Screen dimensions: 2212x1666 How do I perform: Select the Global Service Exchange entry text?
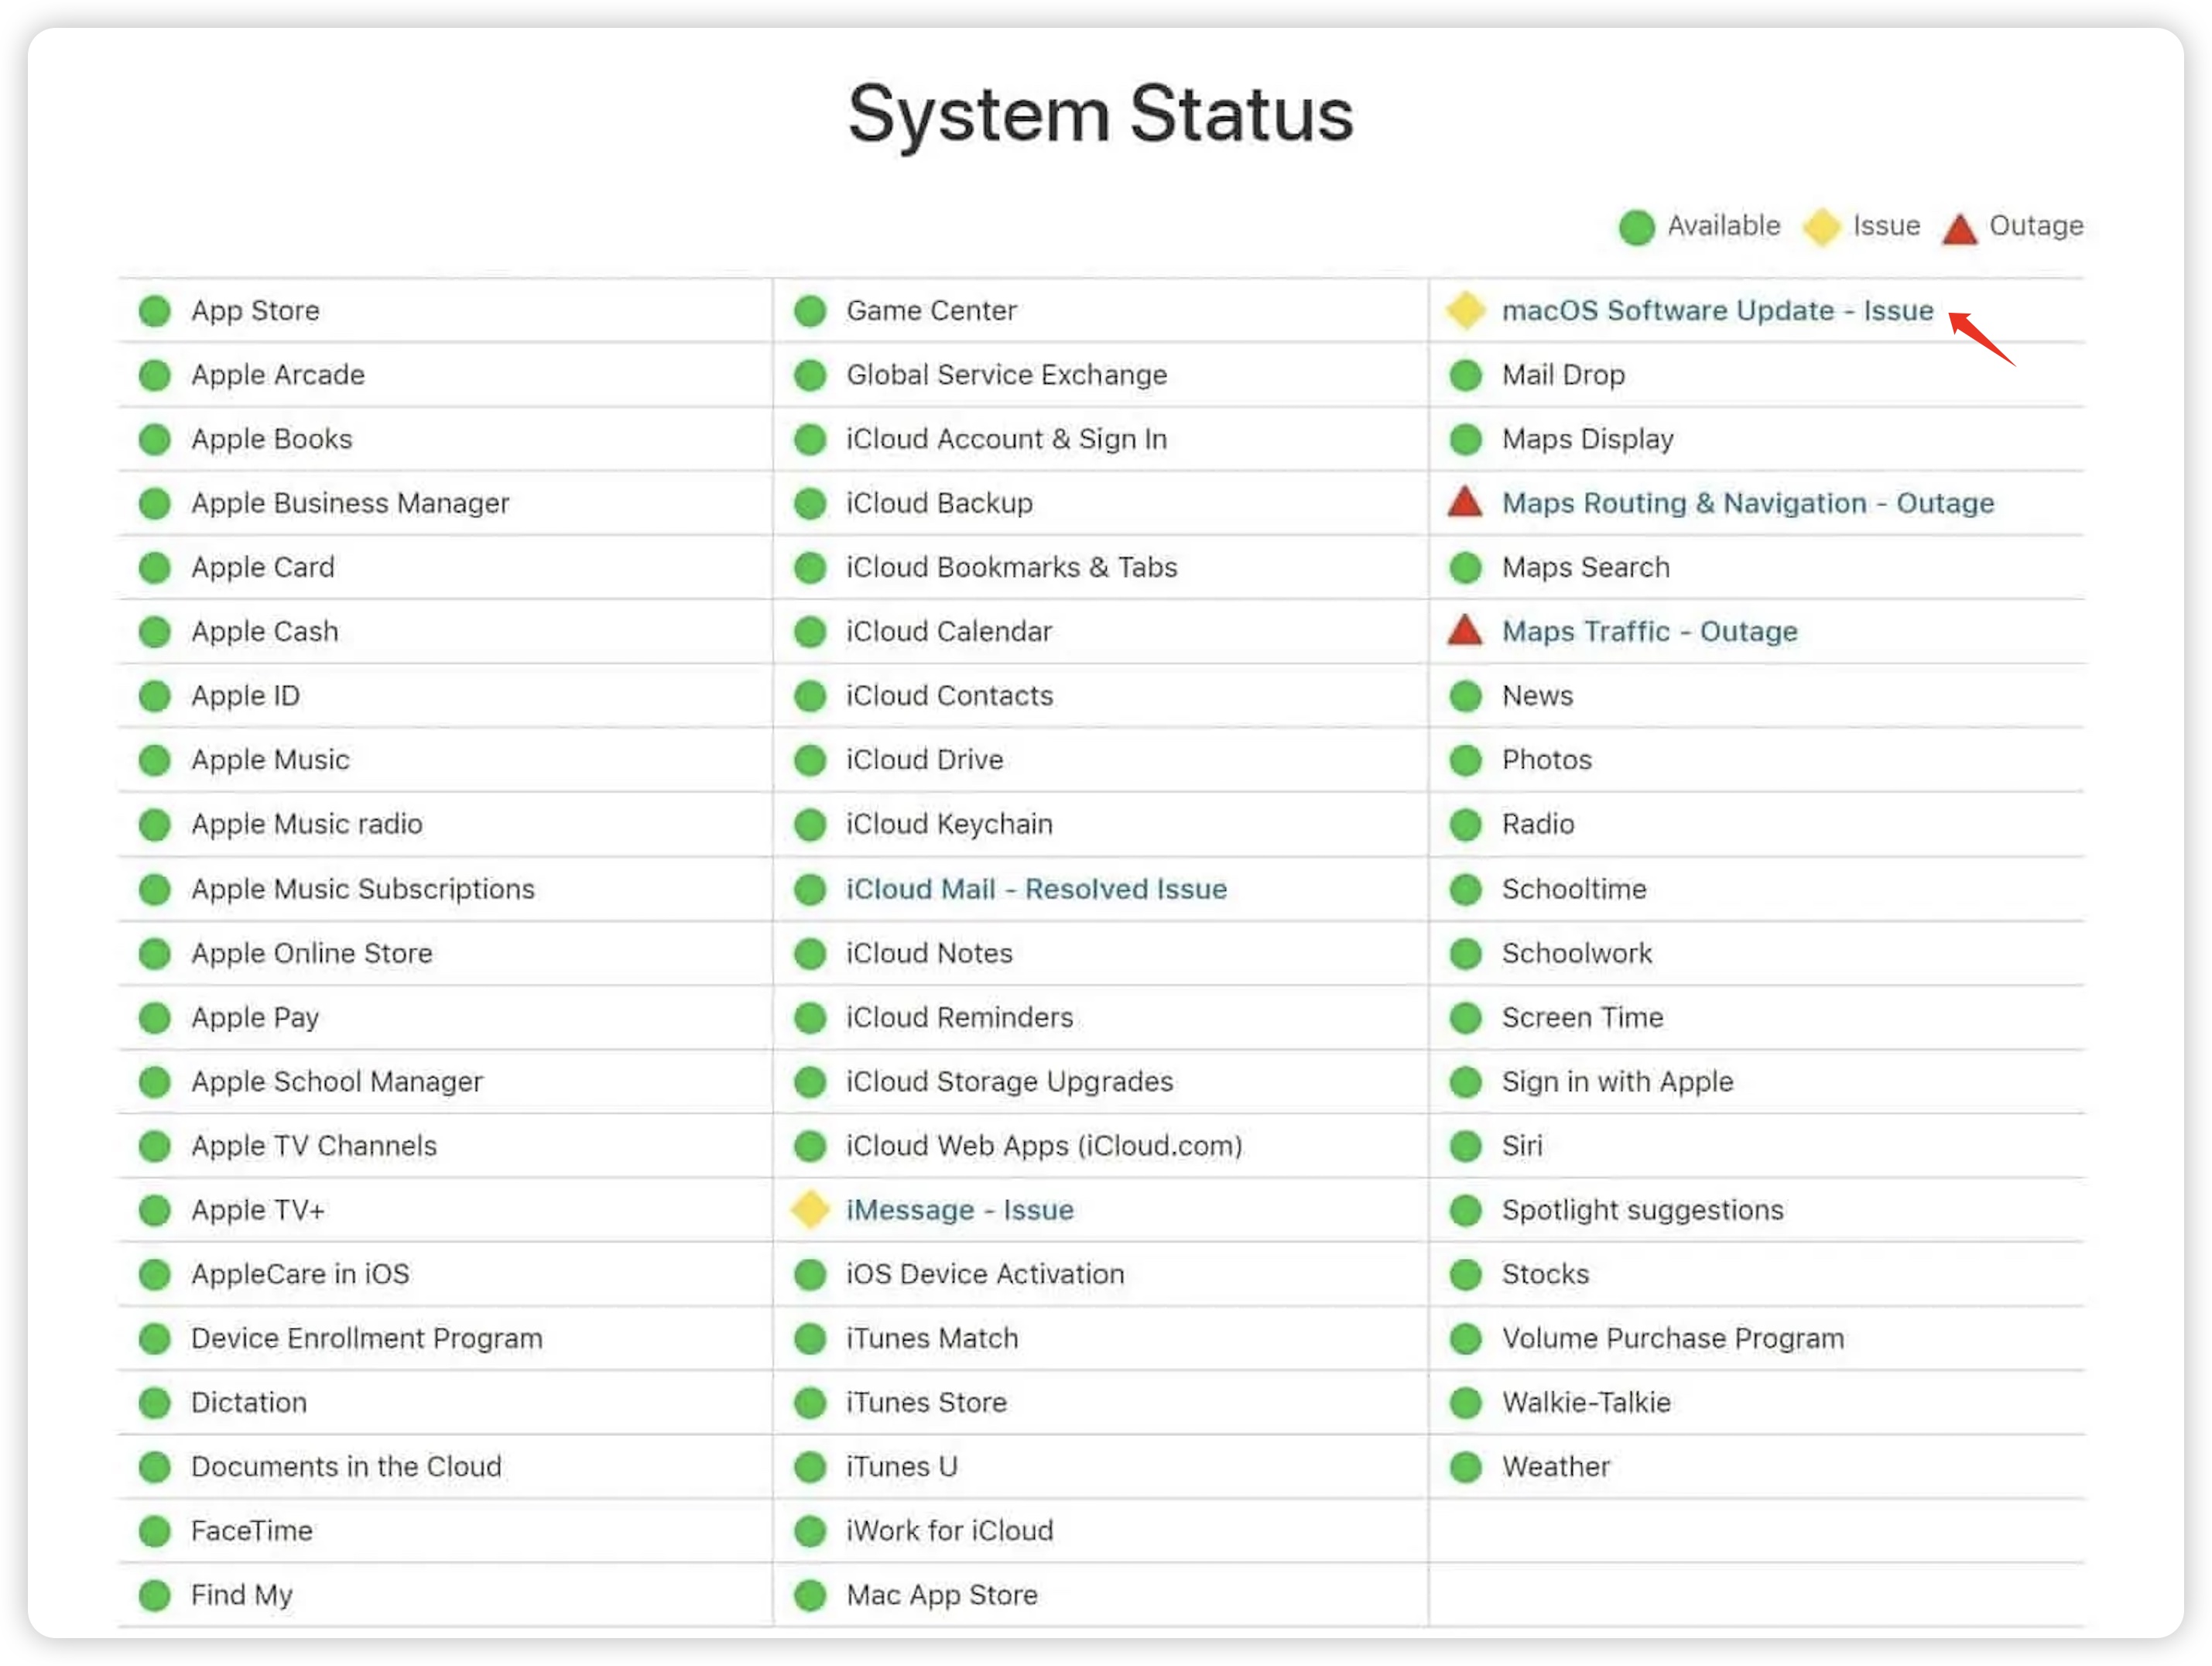[x=1007, y=375]
